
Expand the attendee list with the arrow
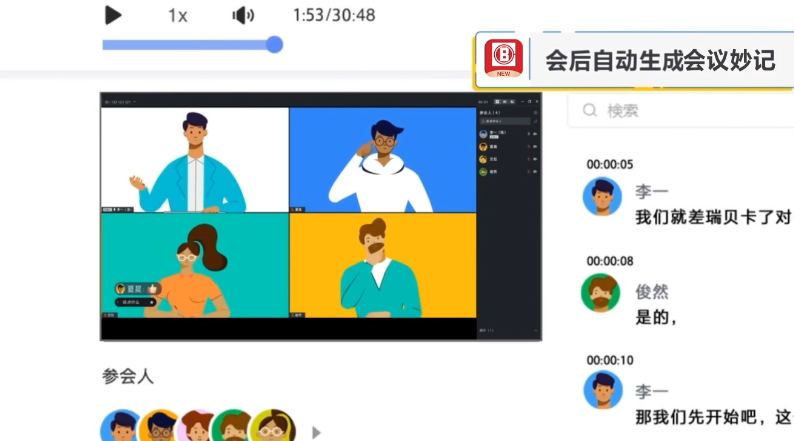tap(316, 432)
